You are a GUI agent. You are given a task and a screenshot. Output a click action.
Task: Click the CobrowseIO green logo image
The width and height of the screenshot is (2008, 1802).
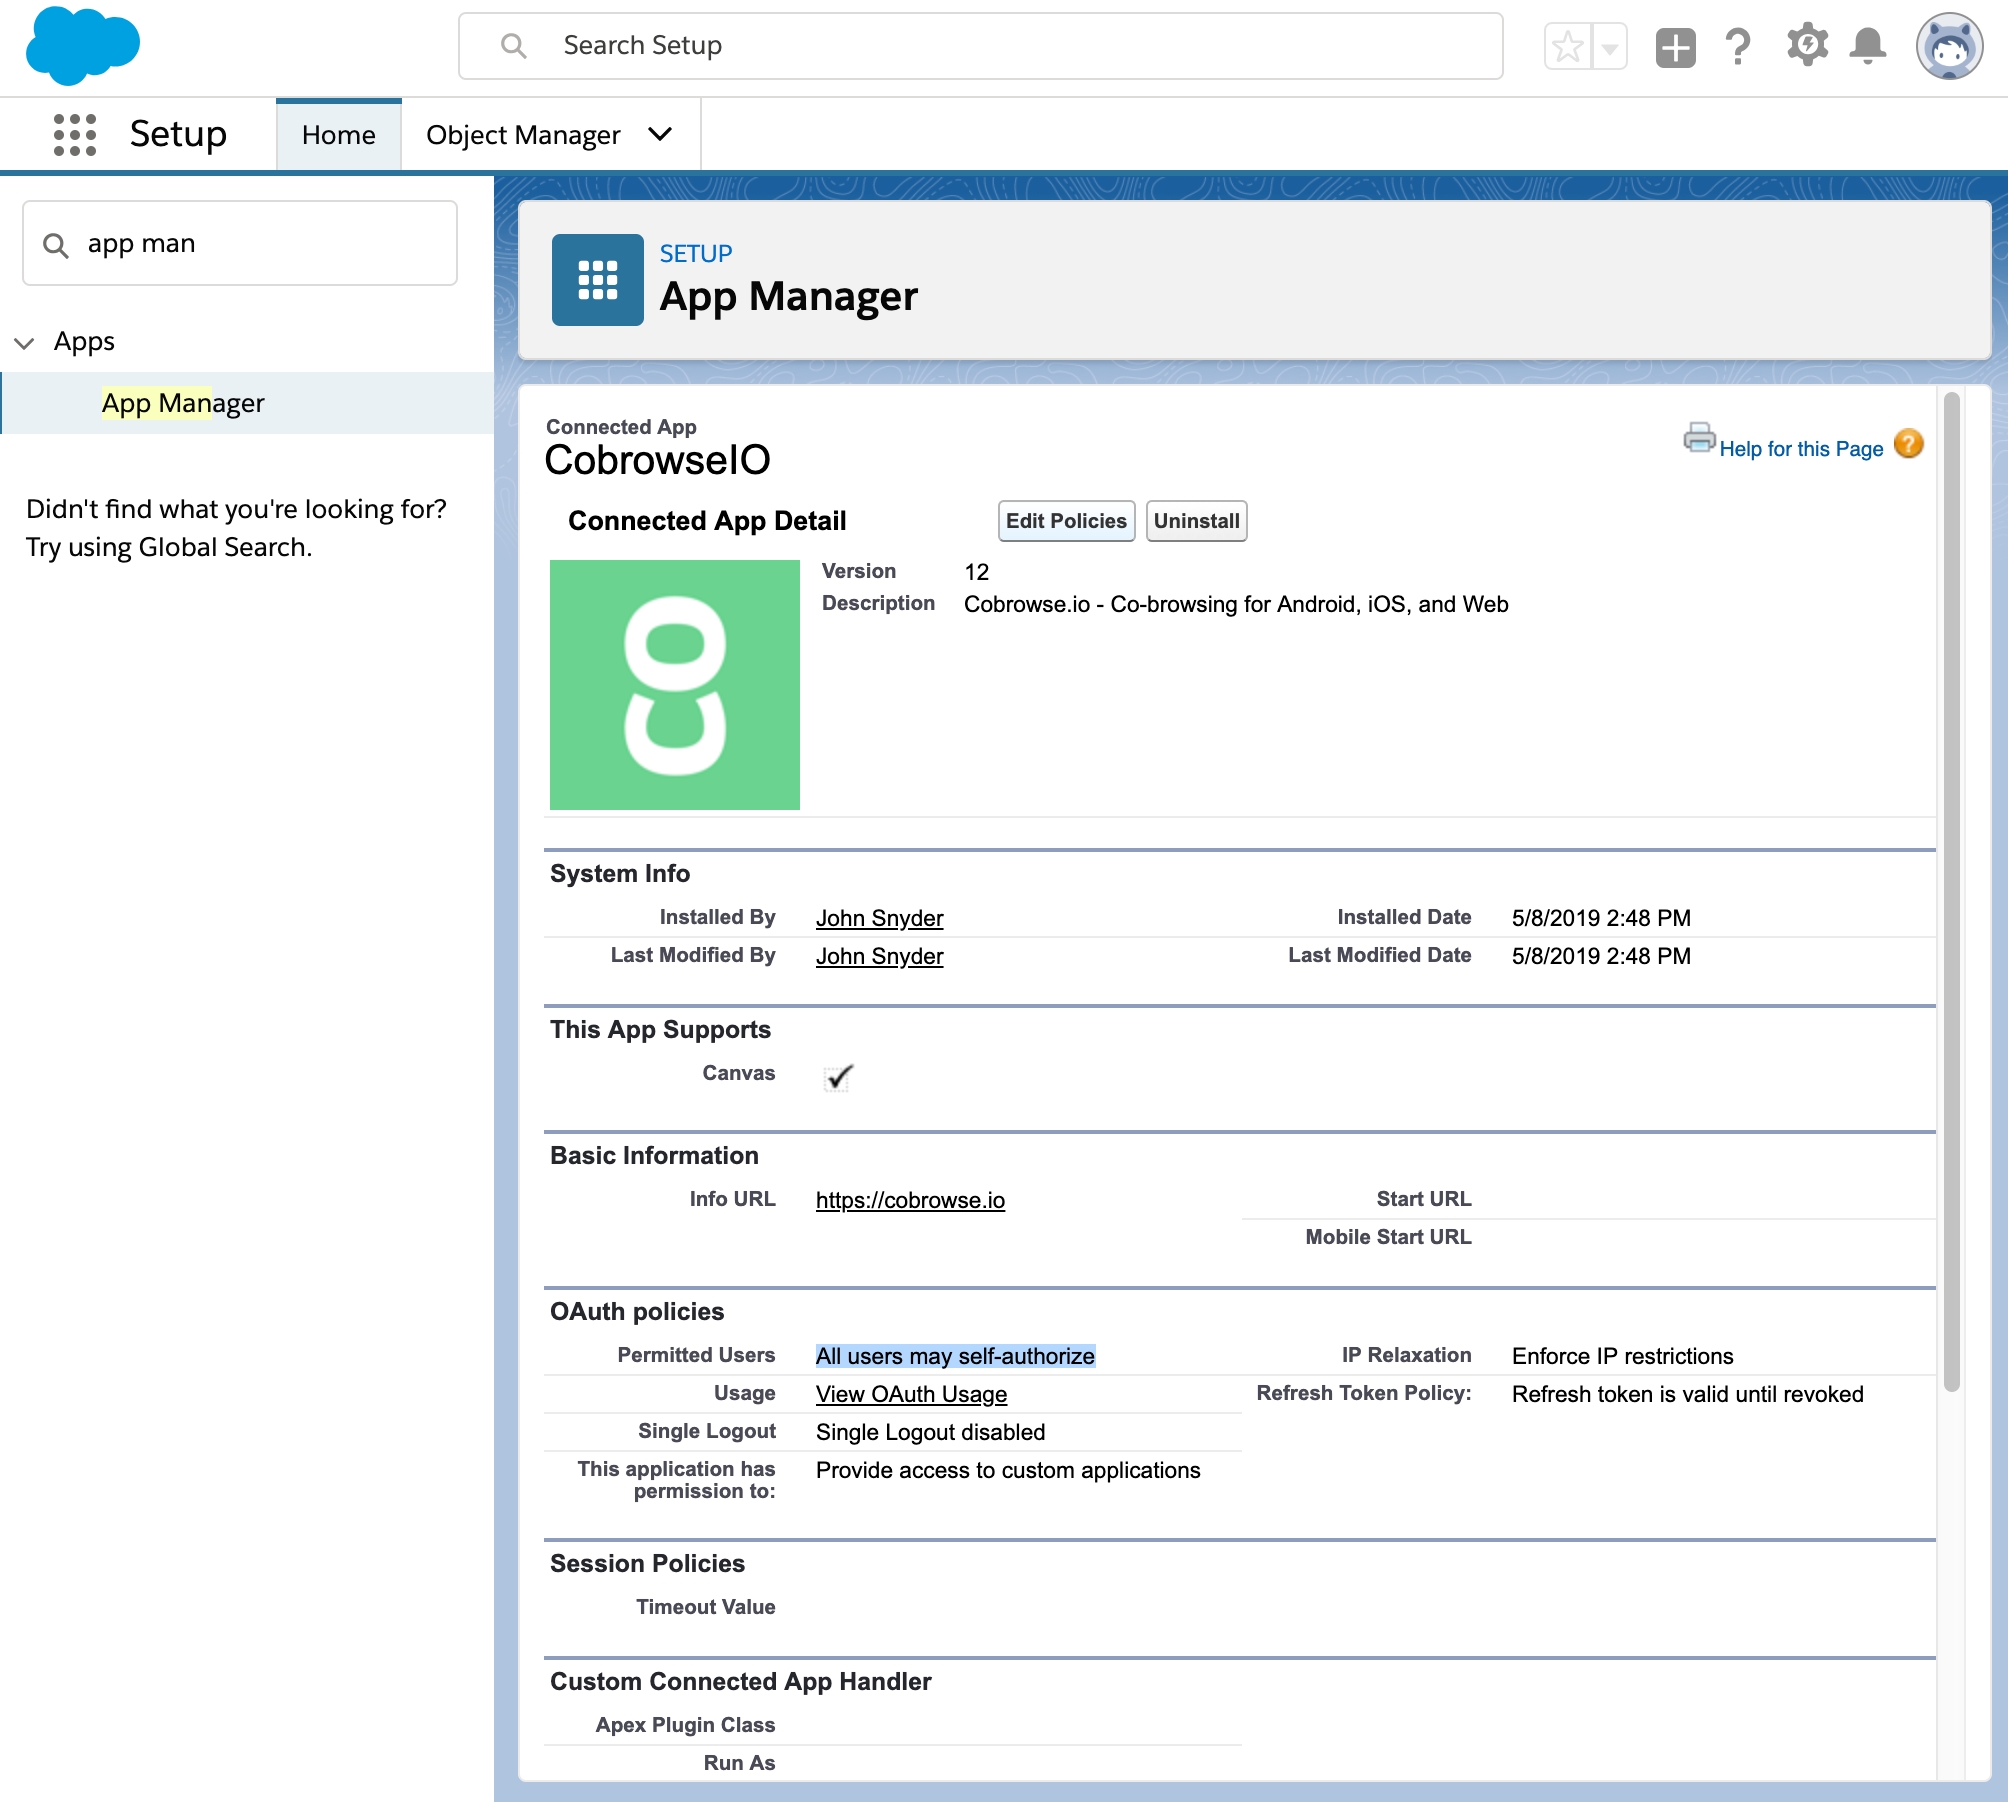coord(675,685)
